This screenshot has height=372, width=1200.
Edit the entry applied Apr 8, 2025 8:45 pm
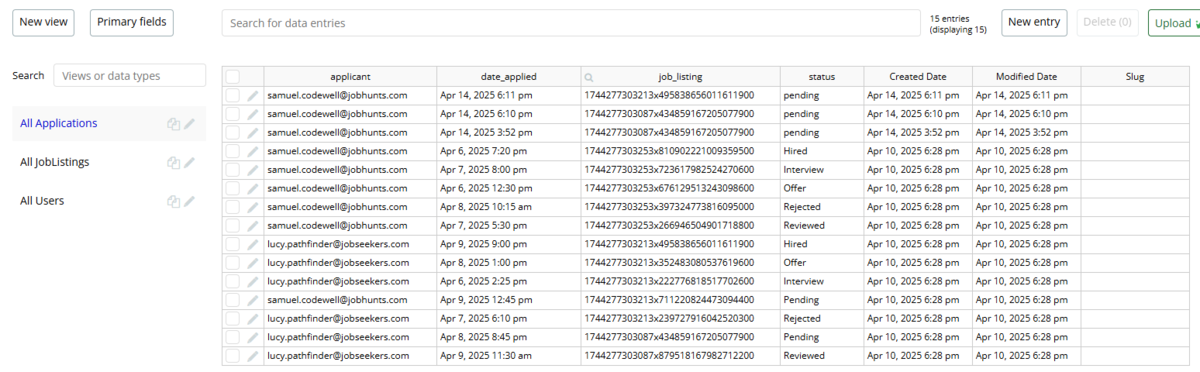pyautogui.click(x=253, y=337)
